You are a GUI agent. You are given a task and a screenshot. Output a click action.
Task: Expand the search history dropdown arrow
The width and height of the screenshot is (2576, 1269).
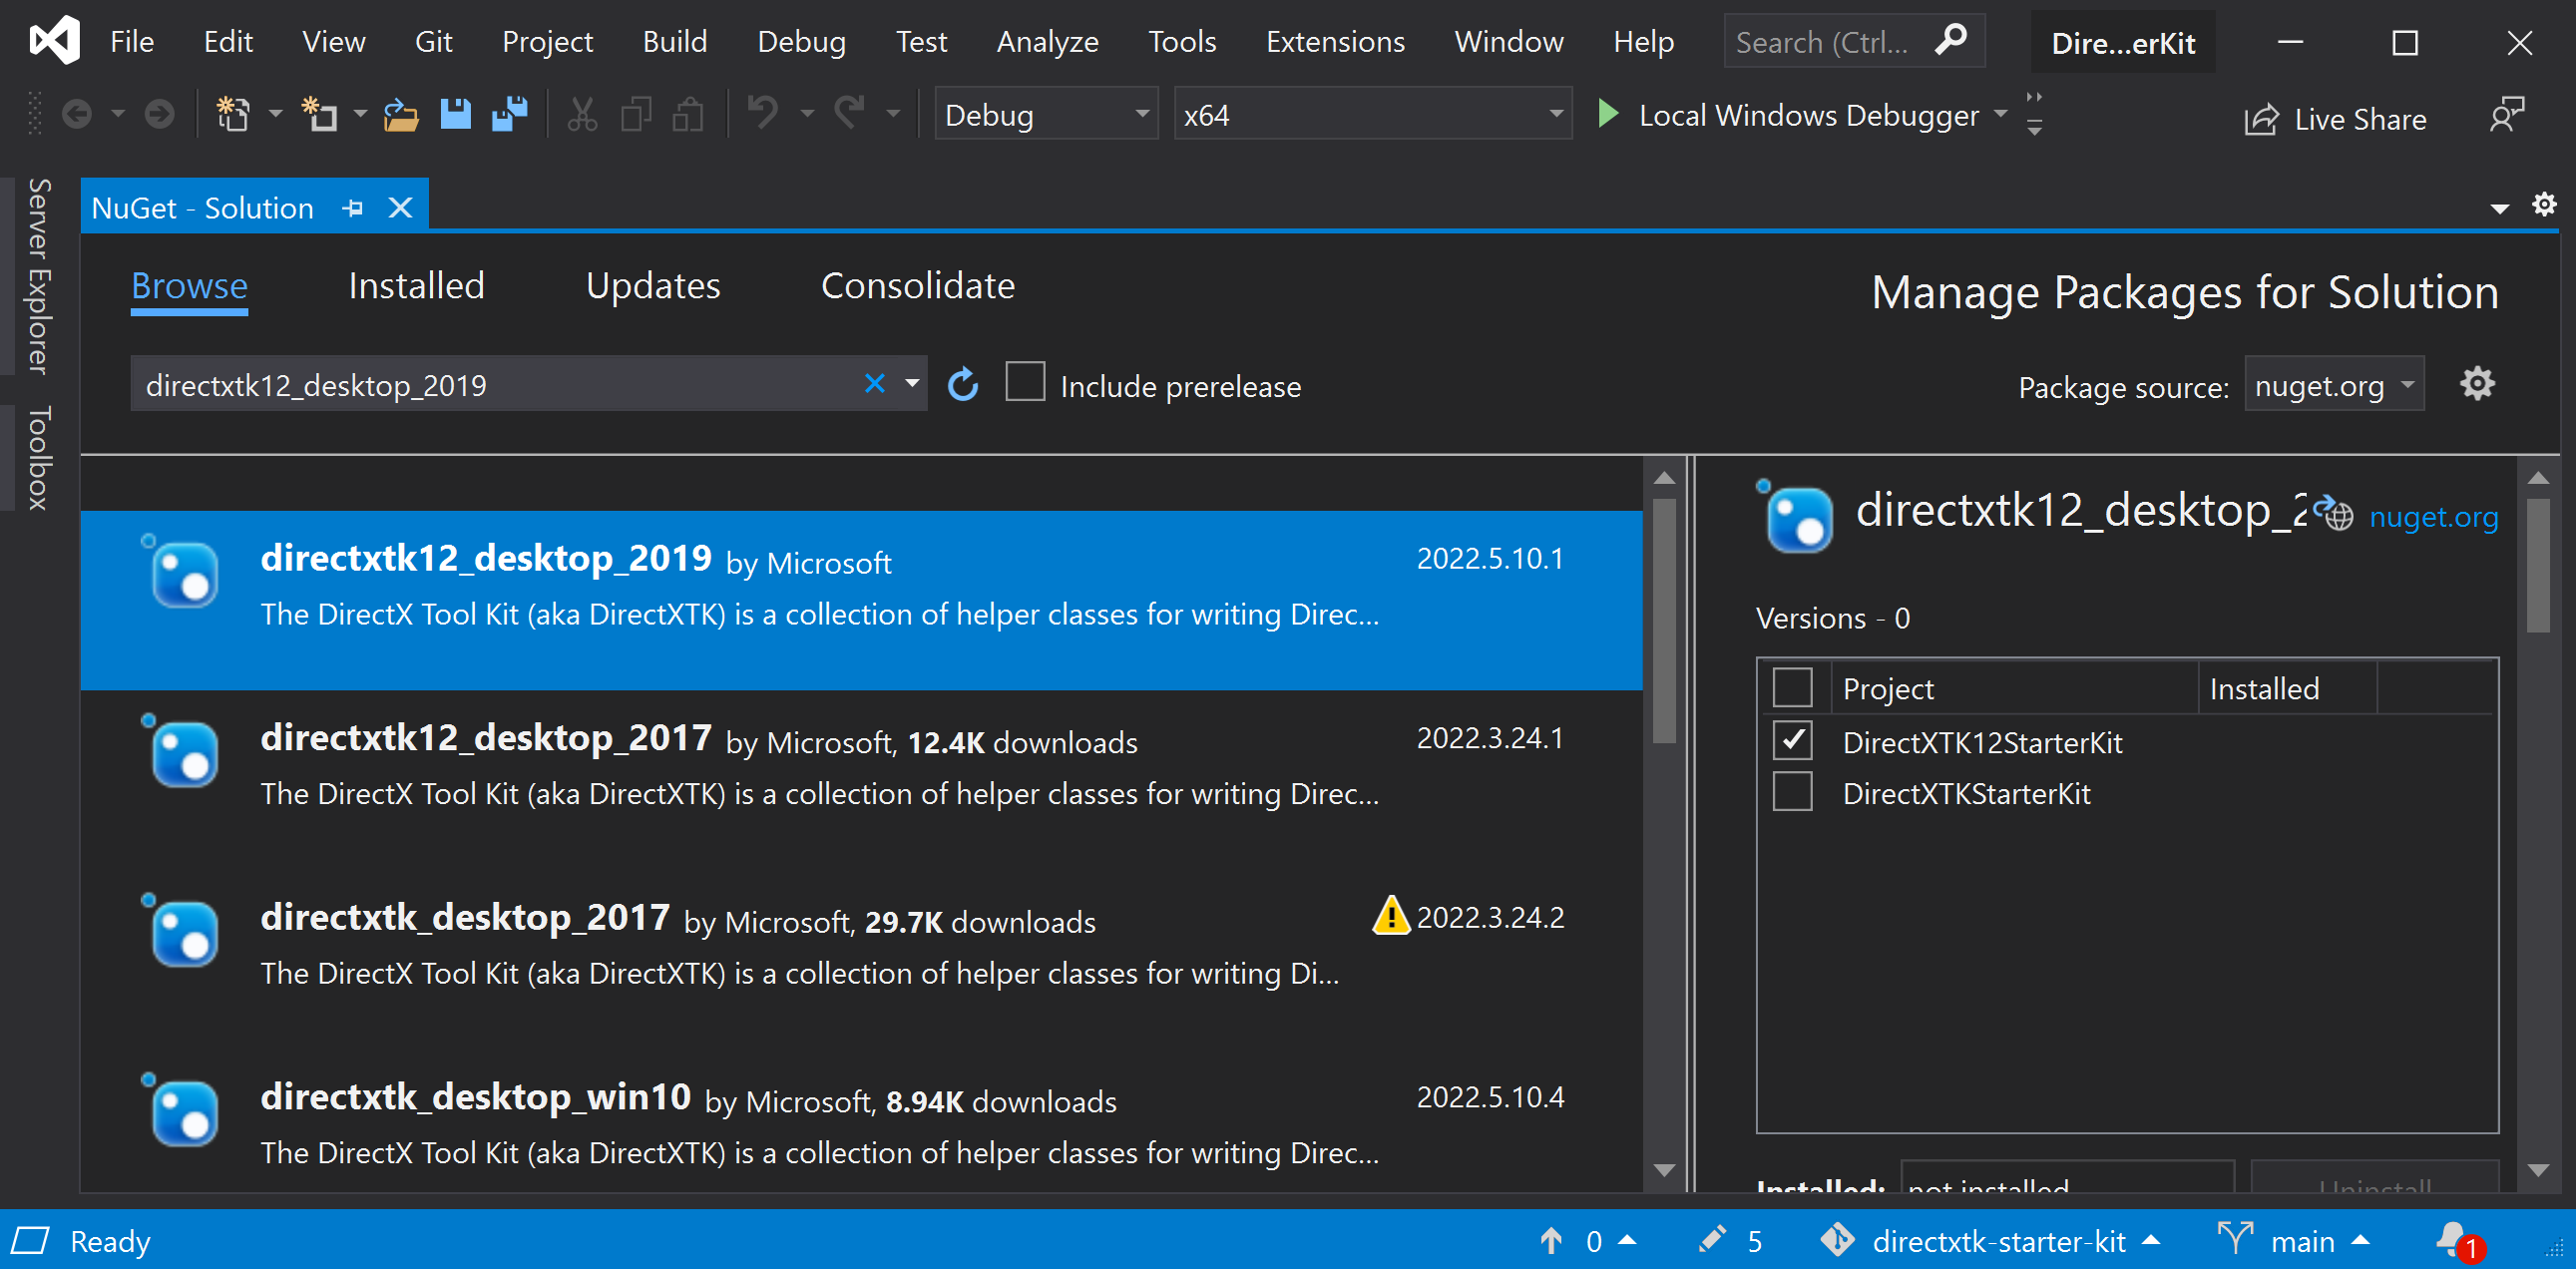(912, 384)
